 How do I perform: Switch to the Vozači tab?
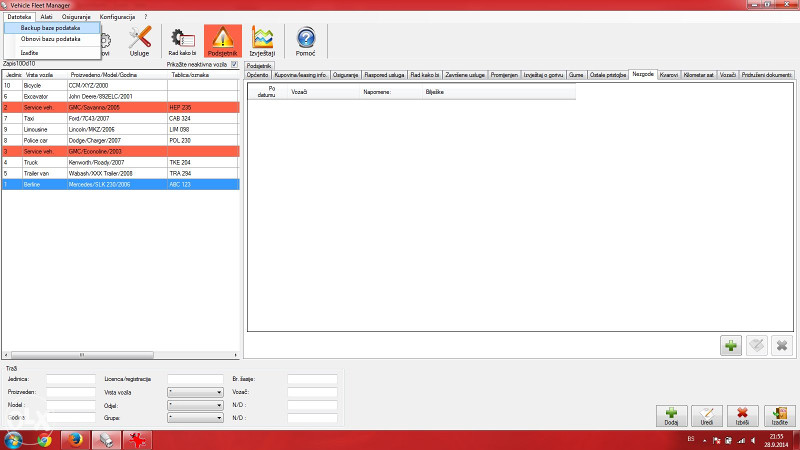pyautogui.click(x=728, y=75)
